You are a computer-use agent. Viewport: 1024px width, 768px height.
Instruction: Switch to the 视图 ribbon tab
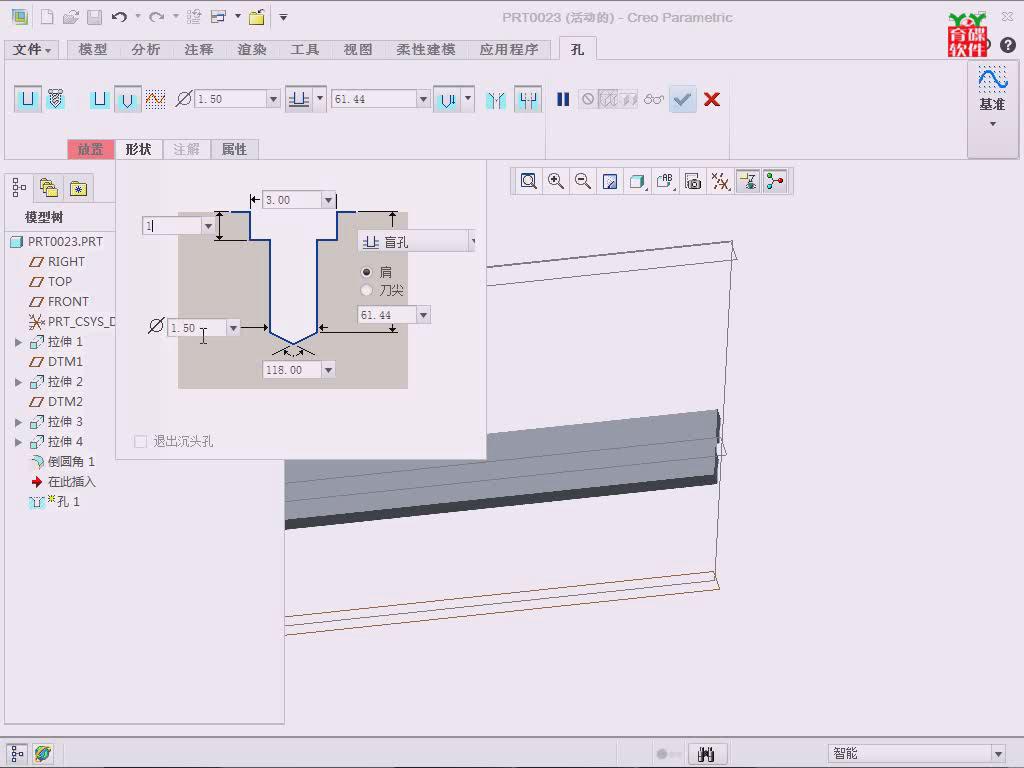358,50
